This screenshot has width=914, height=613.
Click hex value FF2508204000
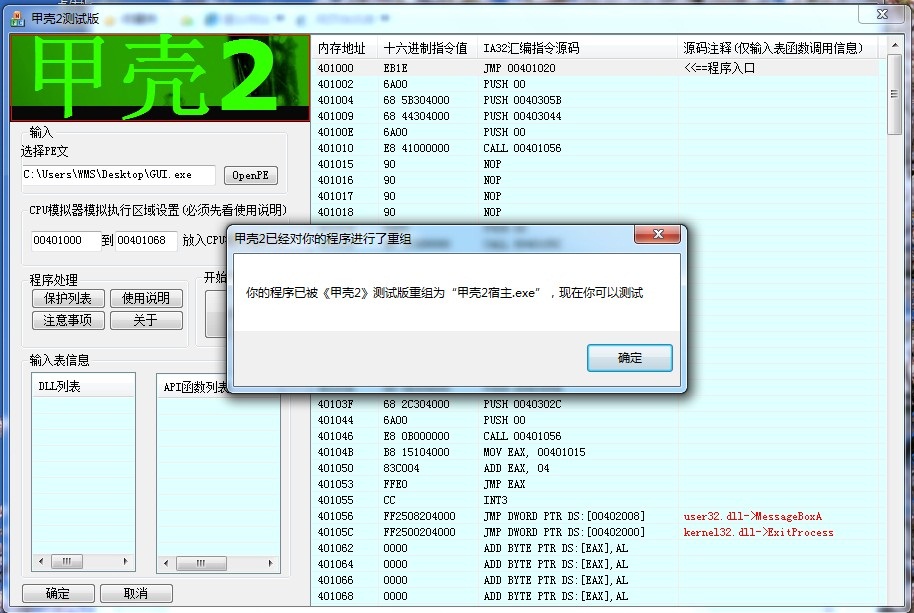click(x=419, y=516)
